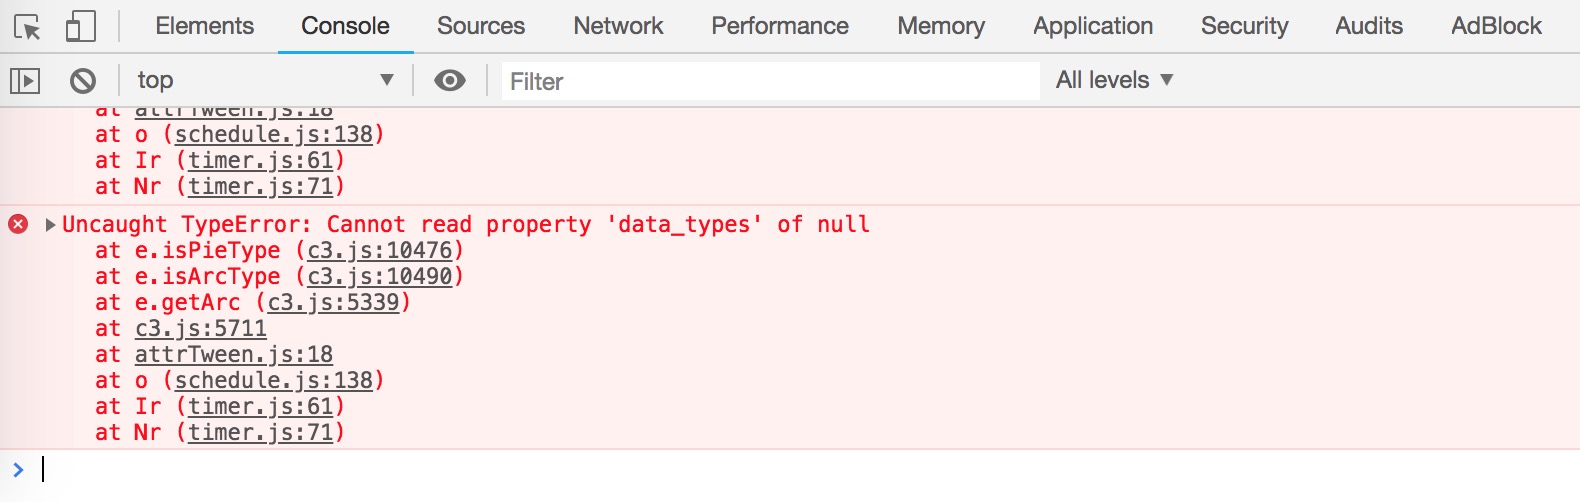
Task: Open the Performance tab
Action: click(x=780, y=26)
